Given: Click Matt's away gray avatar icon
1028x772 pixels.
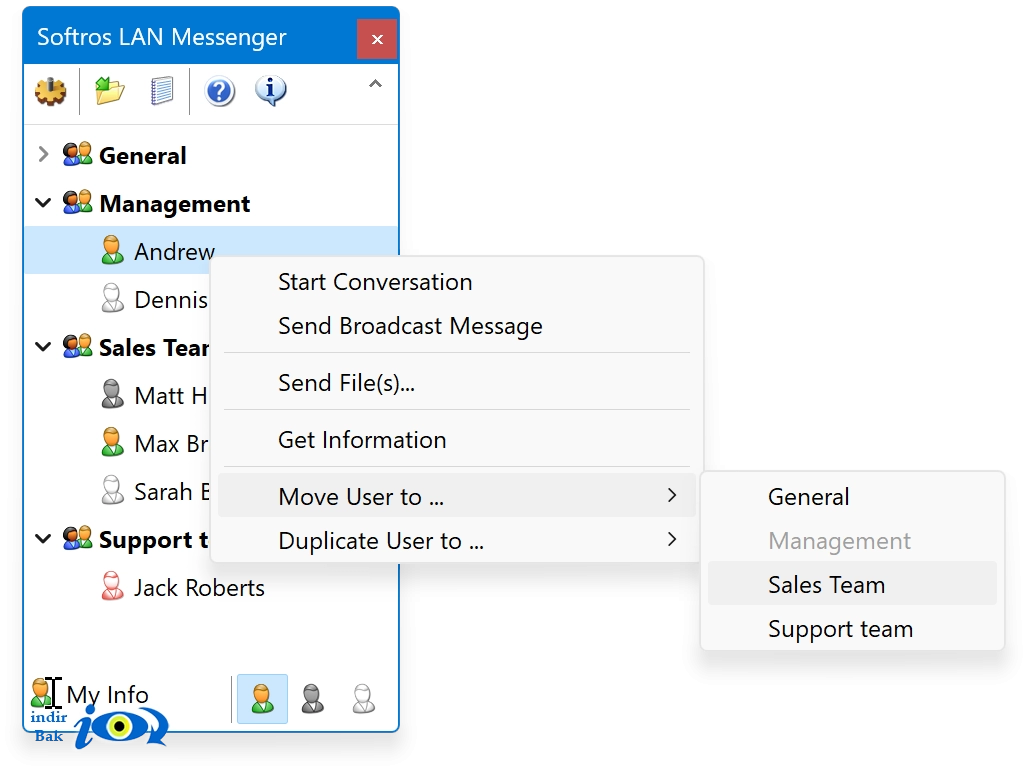Looking at the screenshot, I should tap(113, 394).
